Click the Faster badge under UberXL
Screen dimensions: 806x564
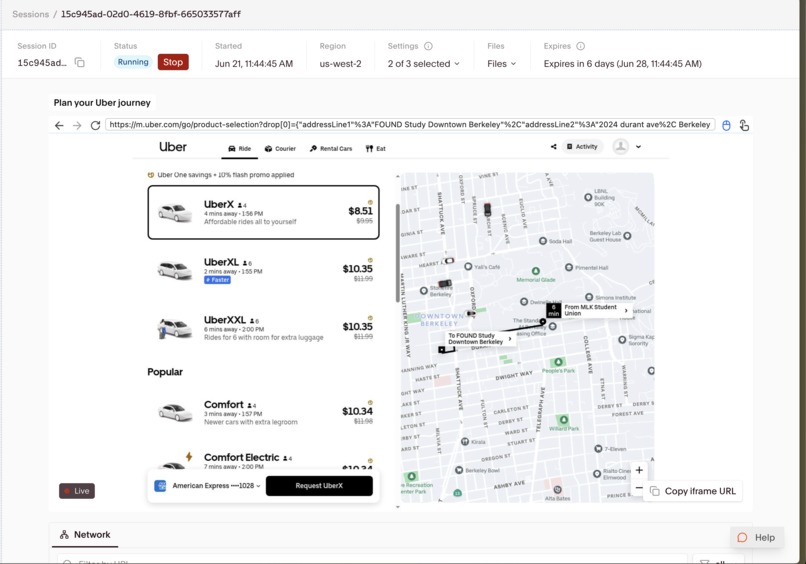coord(217,280)
